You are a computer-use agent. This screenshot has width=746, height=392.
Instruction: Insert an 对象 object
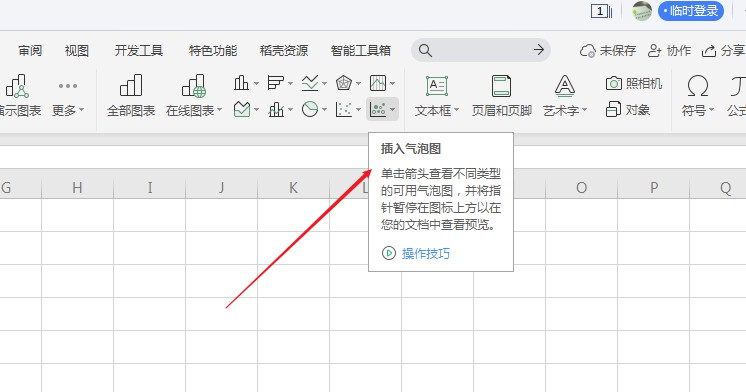click(x=628, y=110)
